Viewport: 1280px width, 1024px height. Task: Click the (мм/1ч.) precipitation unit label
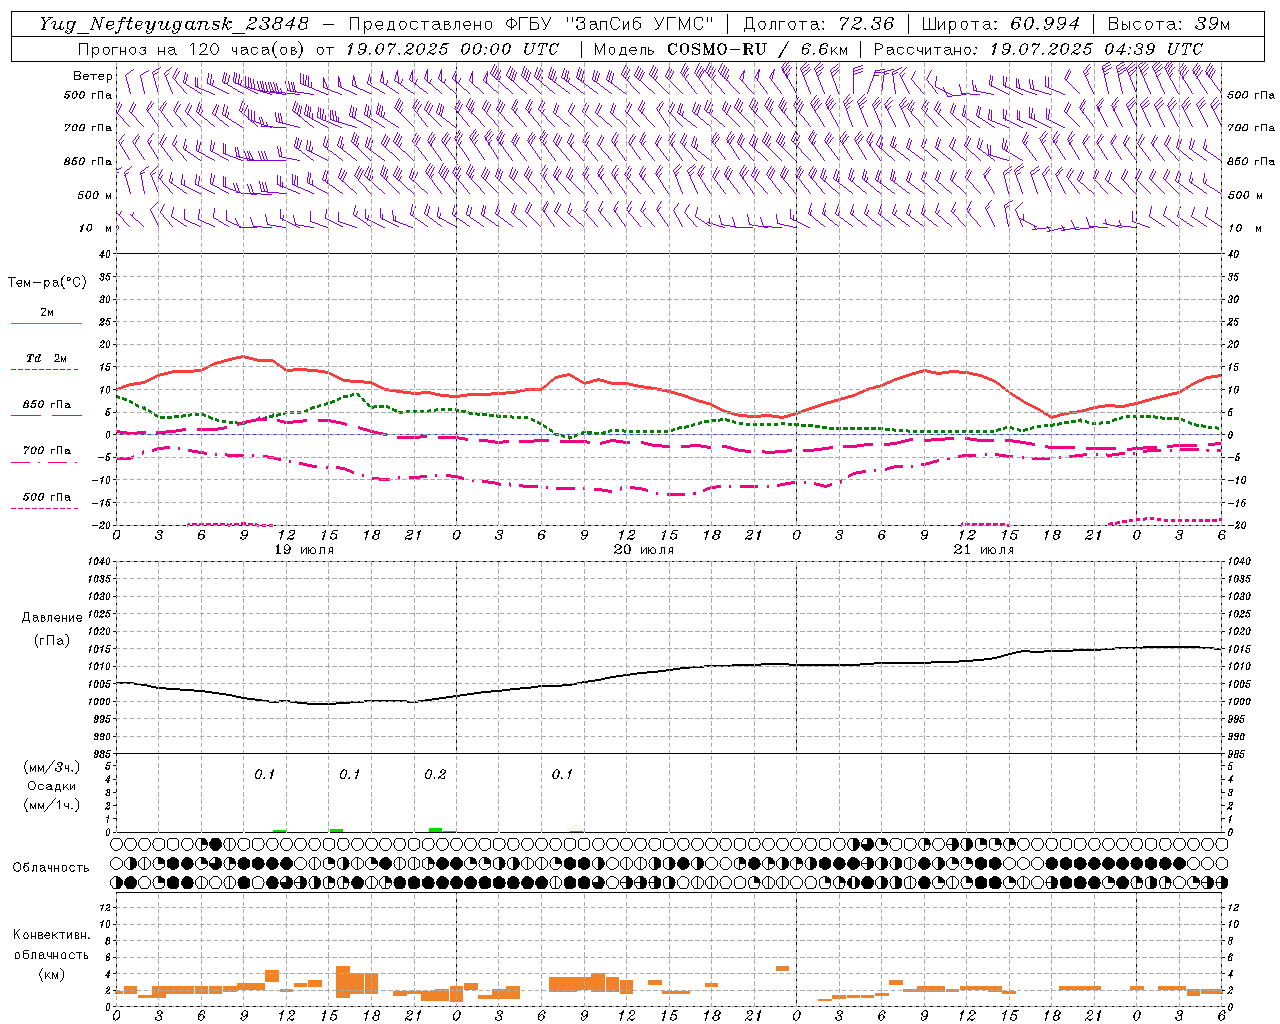pos(51,805)
